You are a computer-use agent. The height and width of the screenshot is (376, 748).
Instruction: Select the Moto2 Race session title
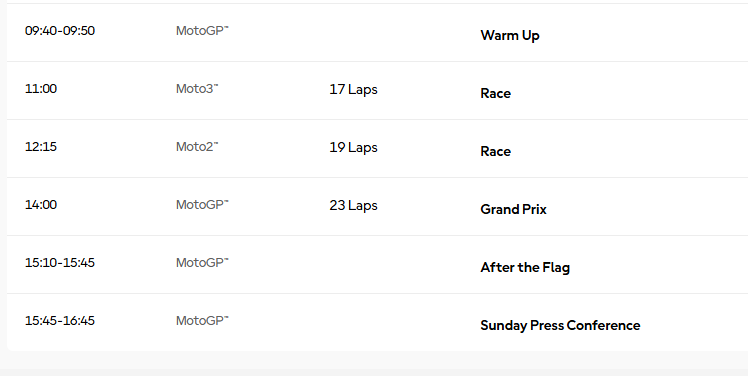click(x=495, y=151)
